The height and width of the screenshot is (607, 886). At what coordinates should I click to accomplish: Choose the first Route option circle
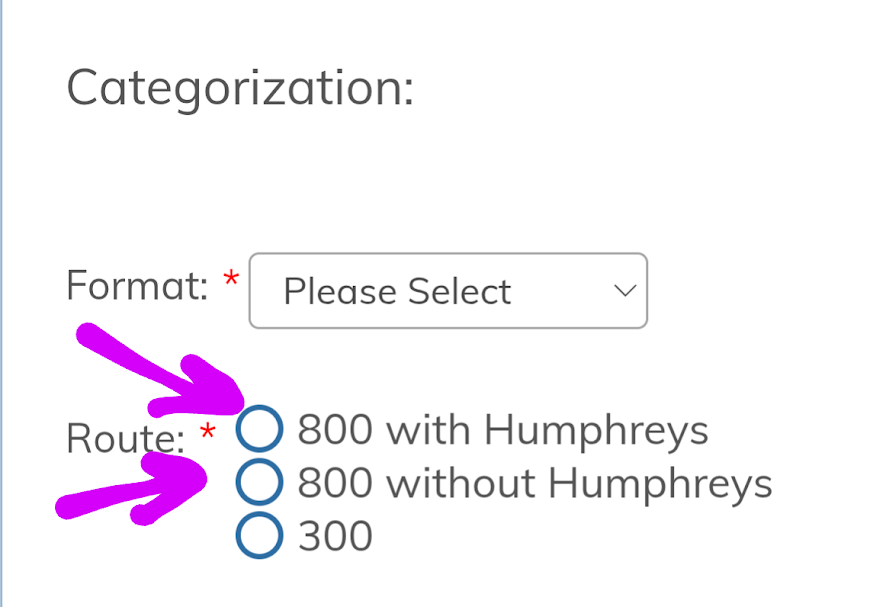pos(259,429)
